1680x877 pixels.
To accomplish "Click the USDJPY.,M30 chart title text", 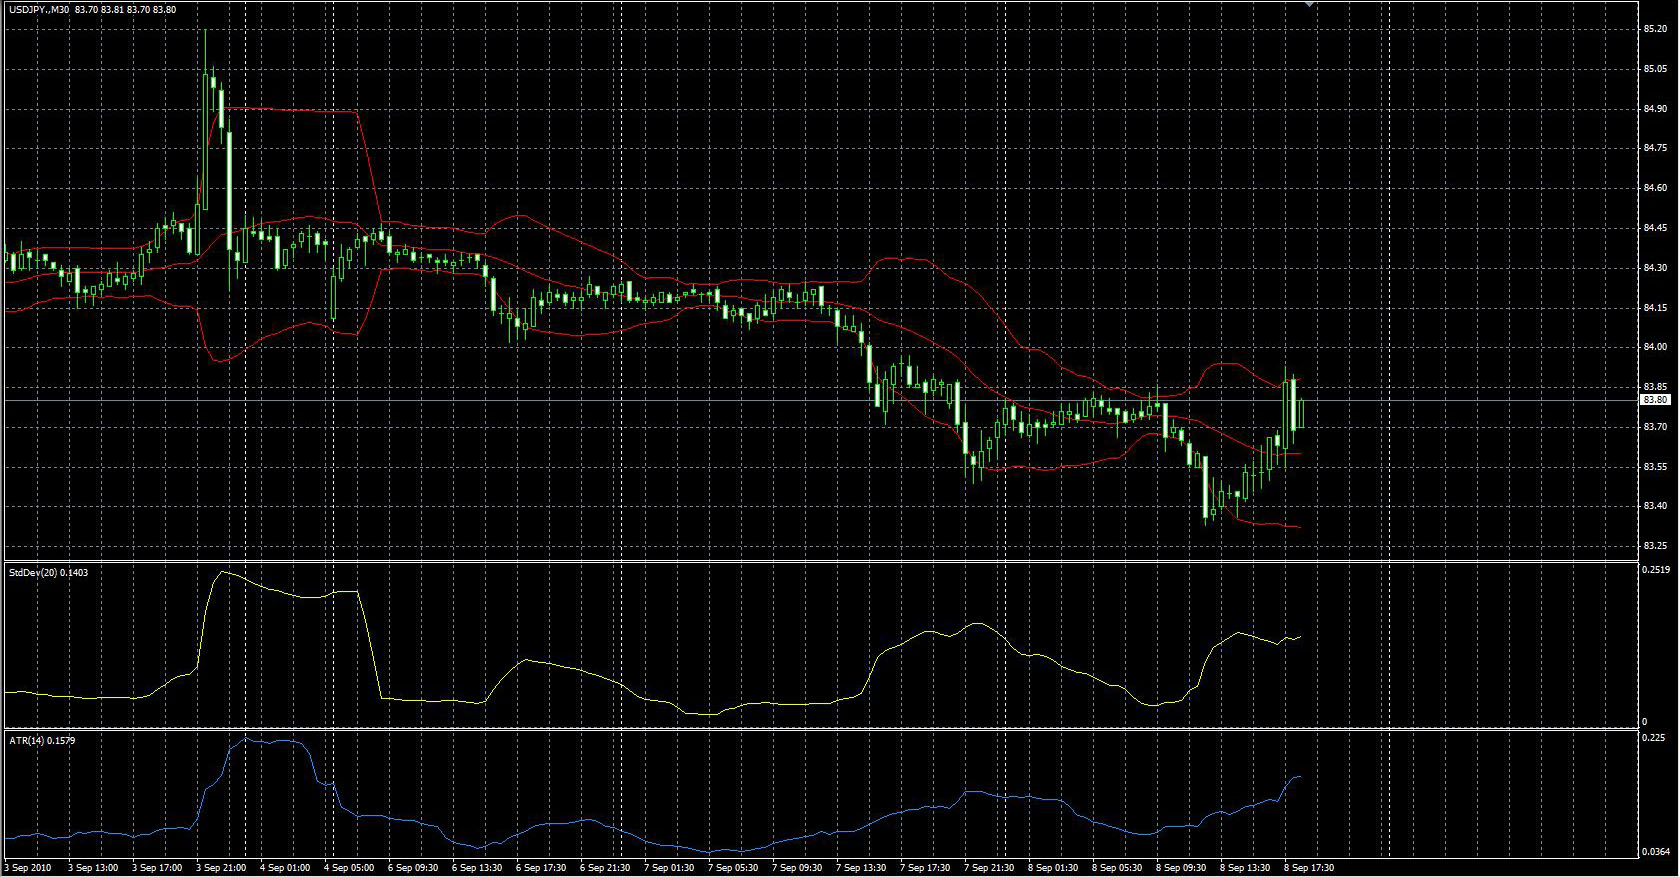I will [38, 9].
